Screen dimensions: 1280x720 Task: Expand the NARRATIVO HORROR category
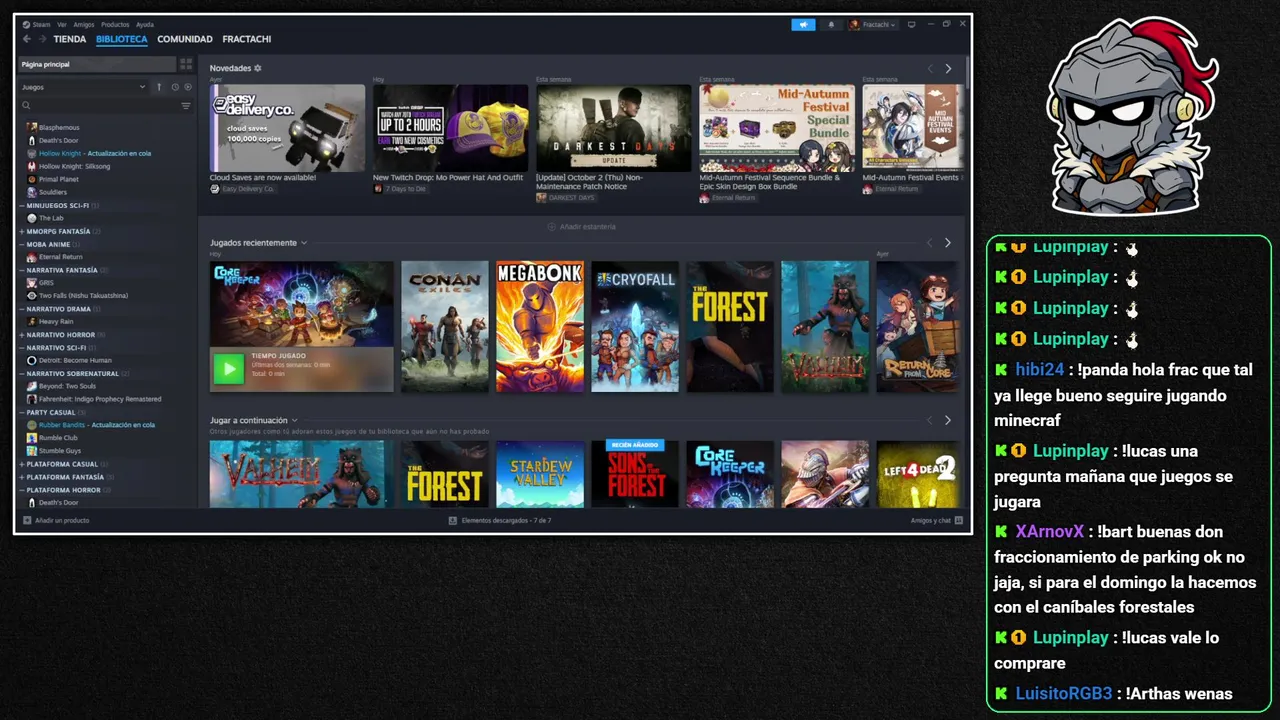[22, 335]
